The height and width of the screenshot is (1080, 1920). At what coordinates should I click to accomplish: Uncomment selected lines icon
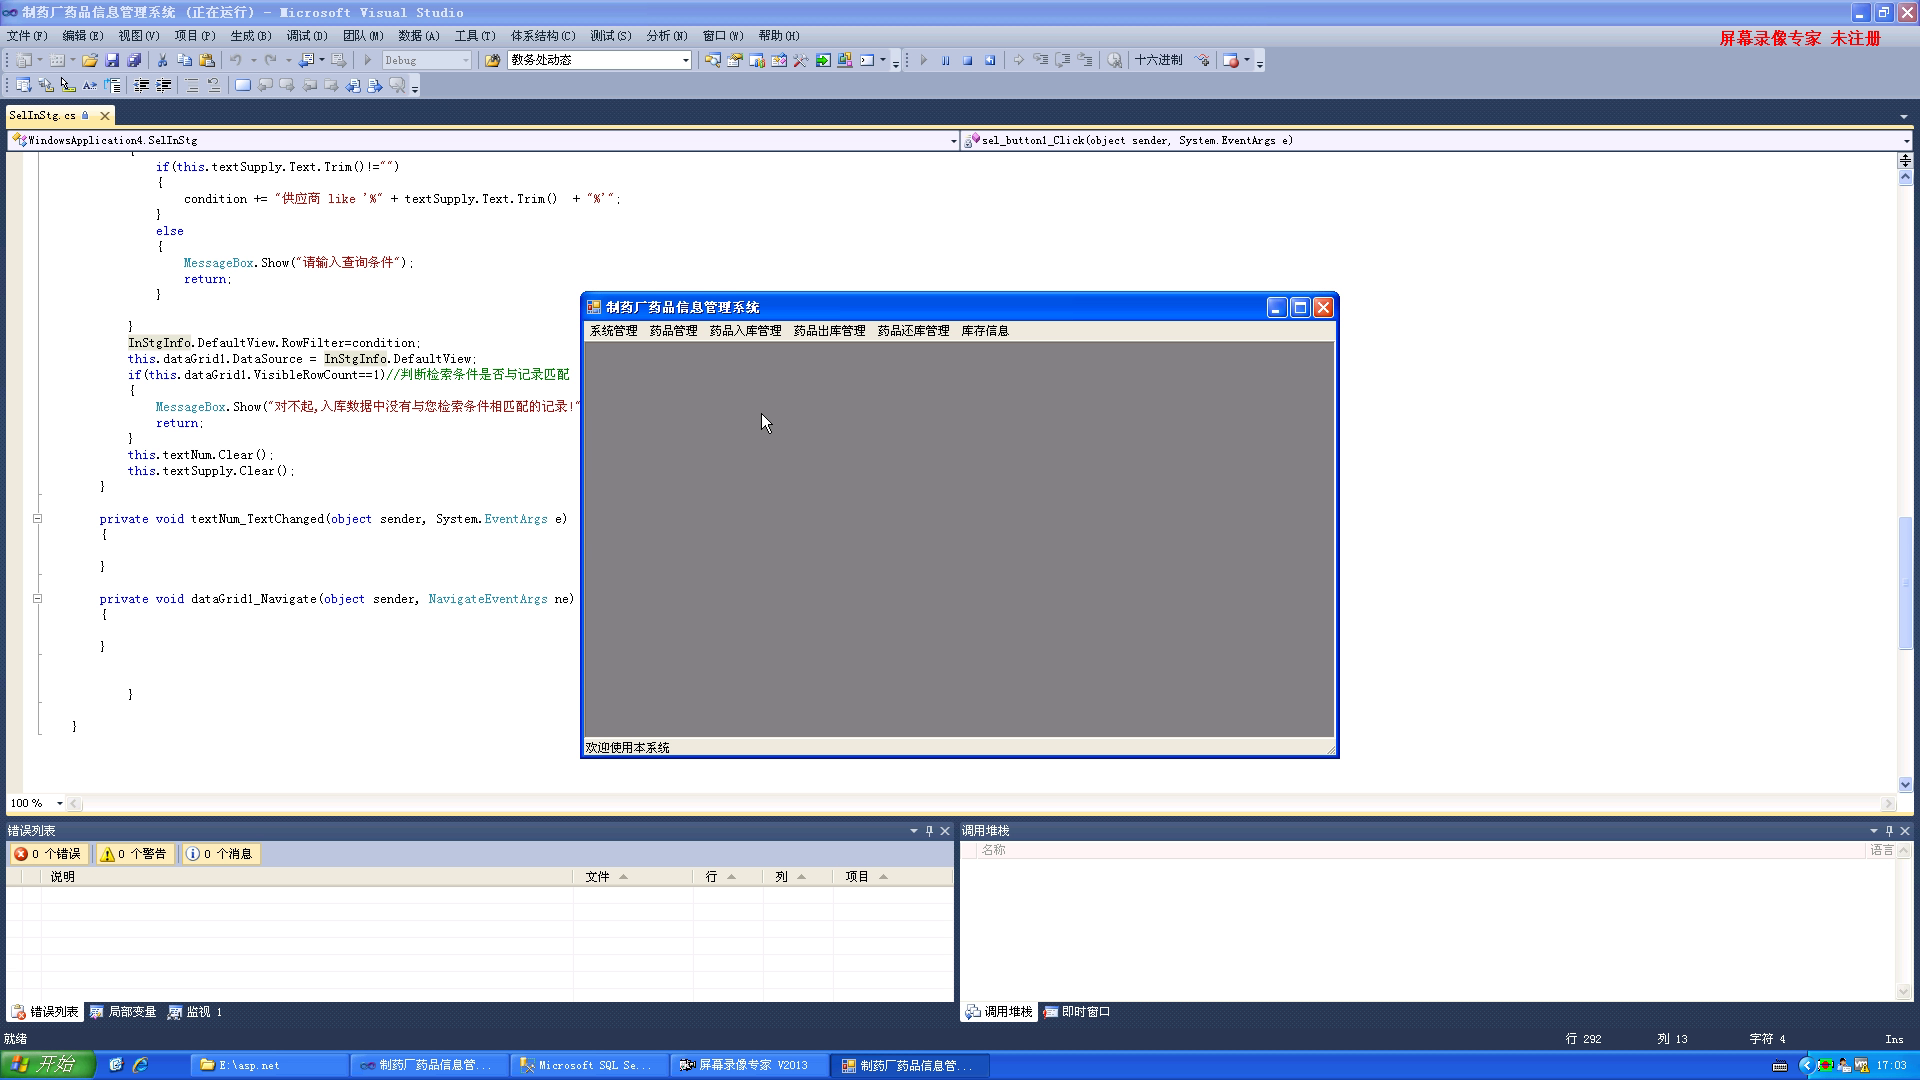tap(214, 86)
